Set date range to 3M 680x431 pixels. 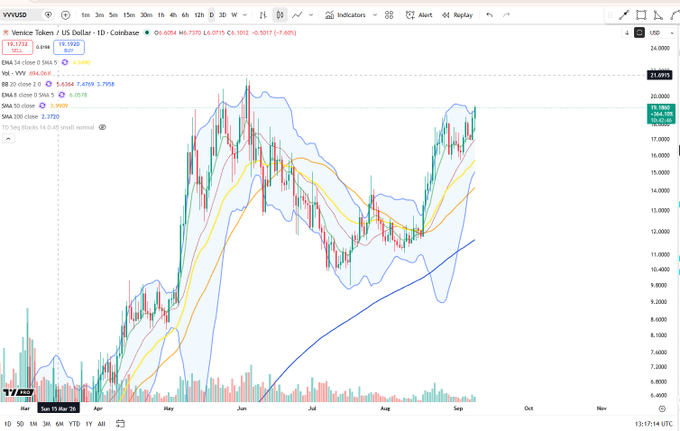click(x=46, y=424)
